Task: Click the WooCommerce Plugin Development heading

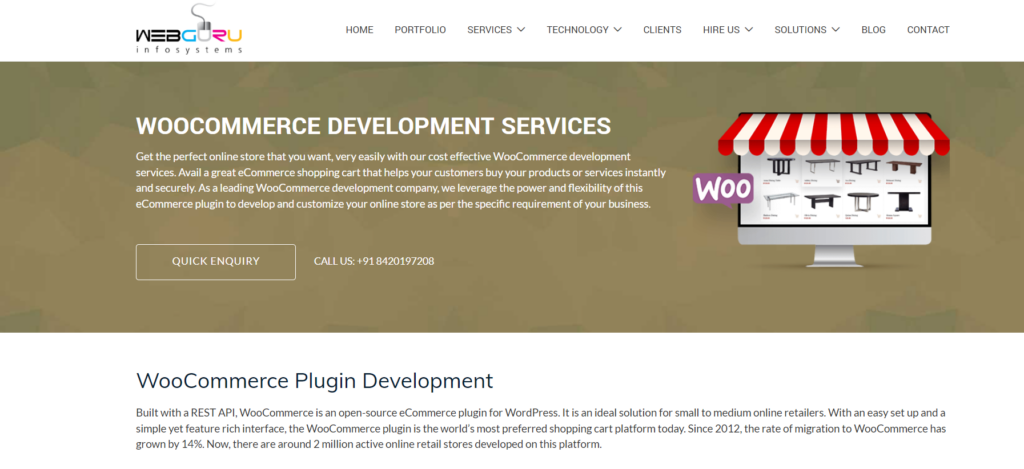Action: point(314,381)
